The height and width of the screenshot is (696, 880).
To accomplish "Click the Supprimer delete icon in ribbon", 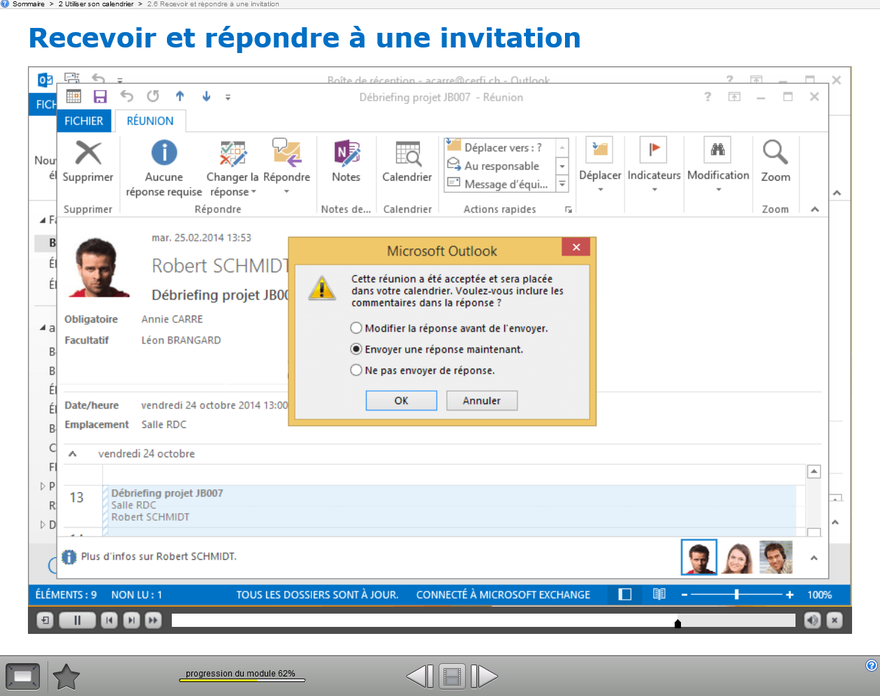I will tap(88, 153).
